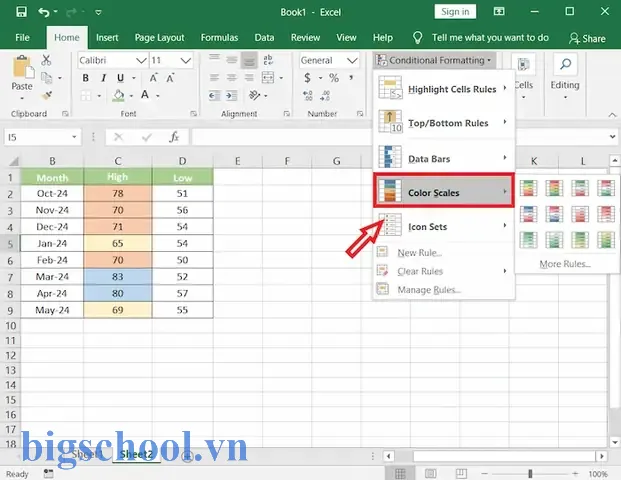The height and width of the screenshot is (480, 621).
Task: Toggle Wrap Text icon
Action: tap(268, 60)
